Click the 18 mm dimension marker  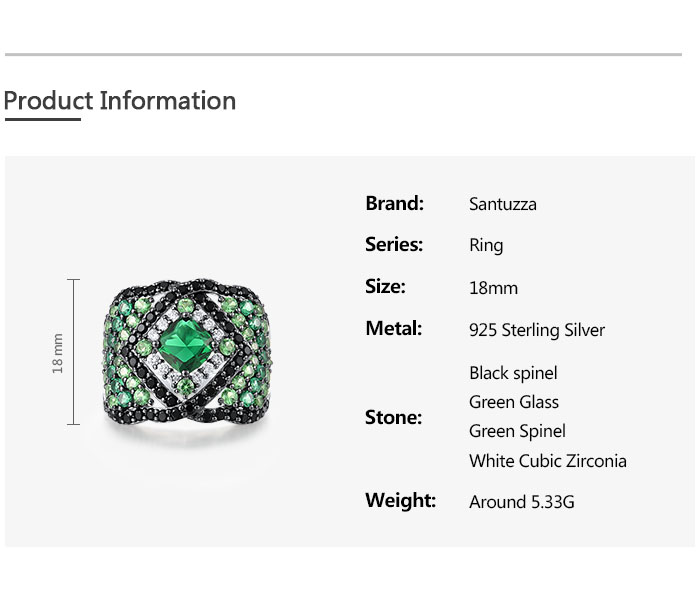point(58,353)
